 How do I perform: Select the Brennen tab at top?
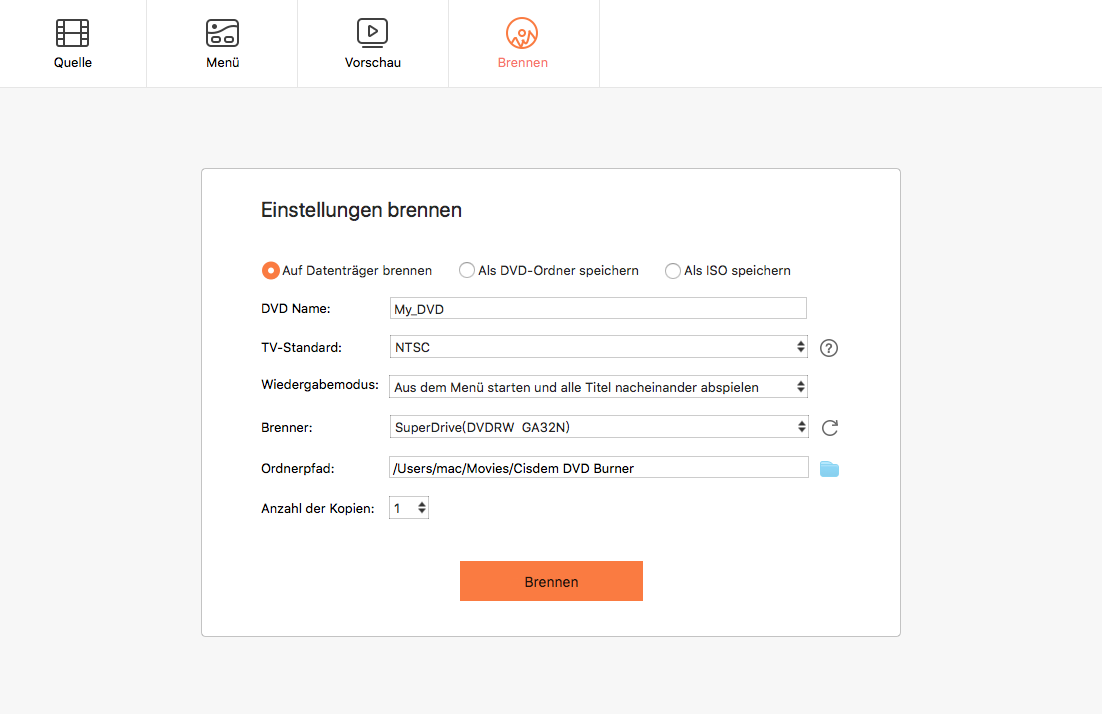[x=523, y=44]
